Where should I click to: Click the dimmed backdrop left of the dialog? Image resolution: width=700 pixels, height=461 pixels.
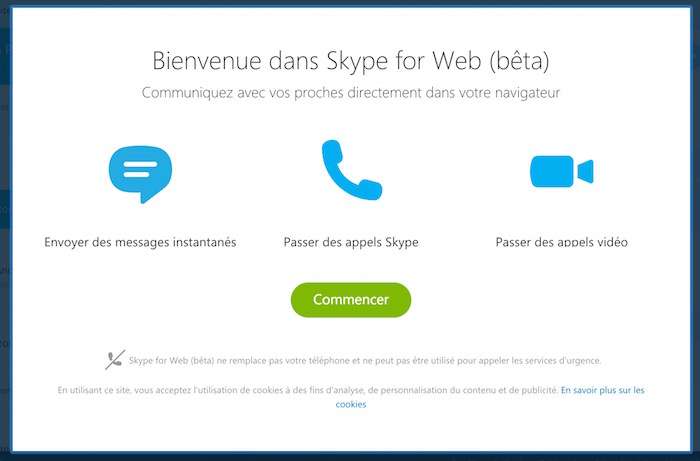click(x=3, y=230)
